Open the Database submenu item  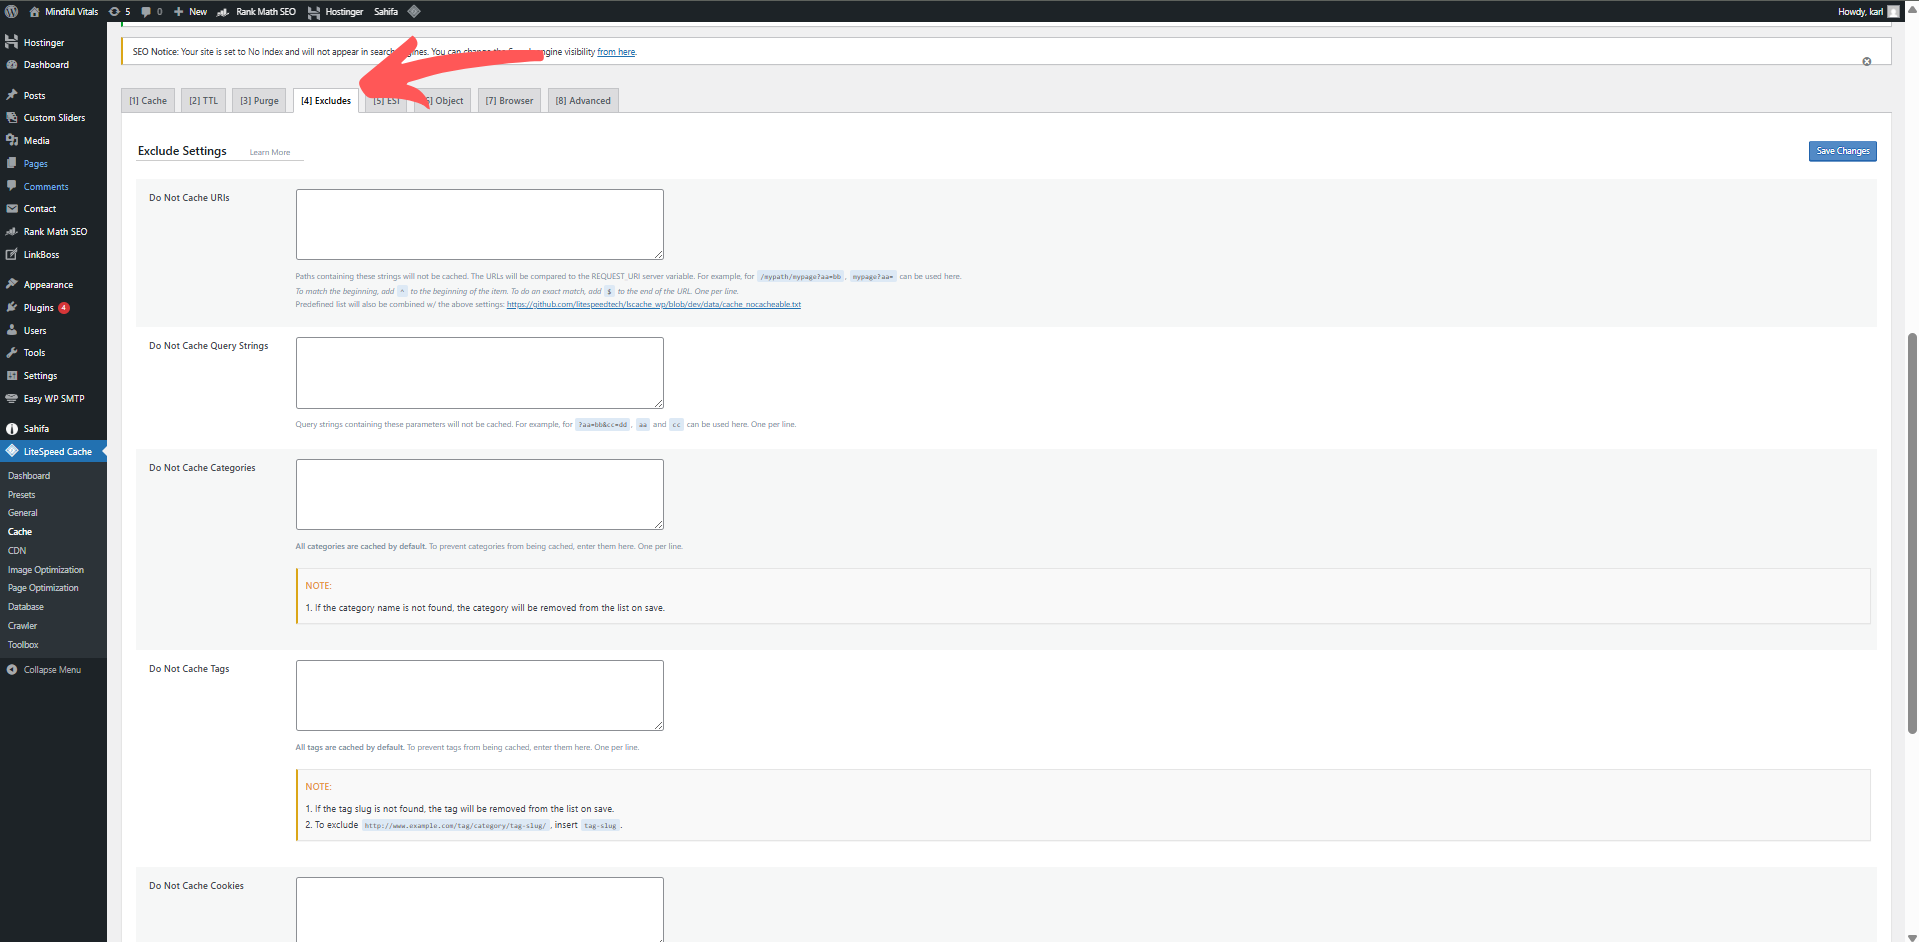click(26, 607)
